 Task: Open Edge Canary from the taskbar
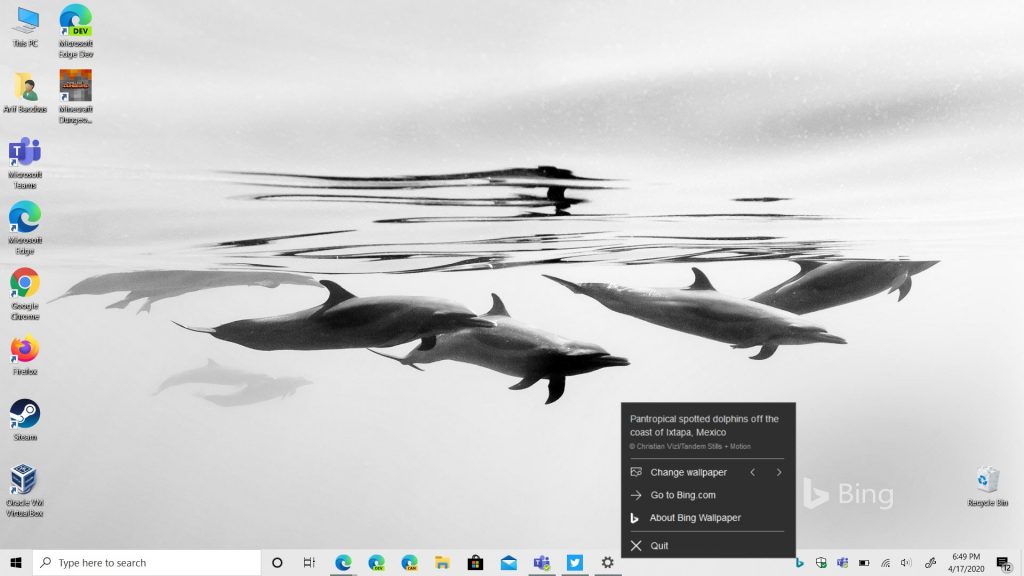(x=409, y=563)
